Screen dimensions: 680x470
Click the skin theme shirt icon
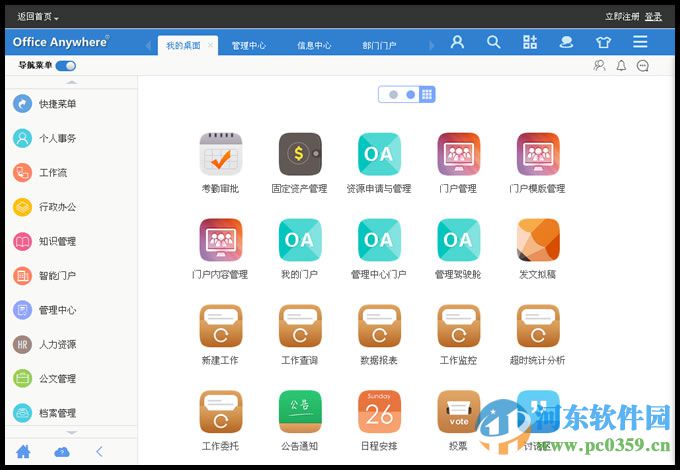[603, 42]
